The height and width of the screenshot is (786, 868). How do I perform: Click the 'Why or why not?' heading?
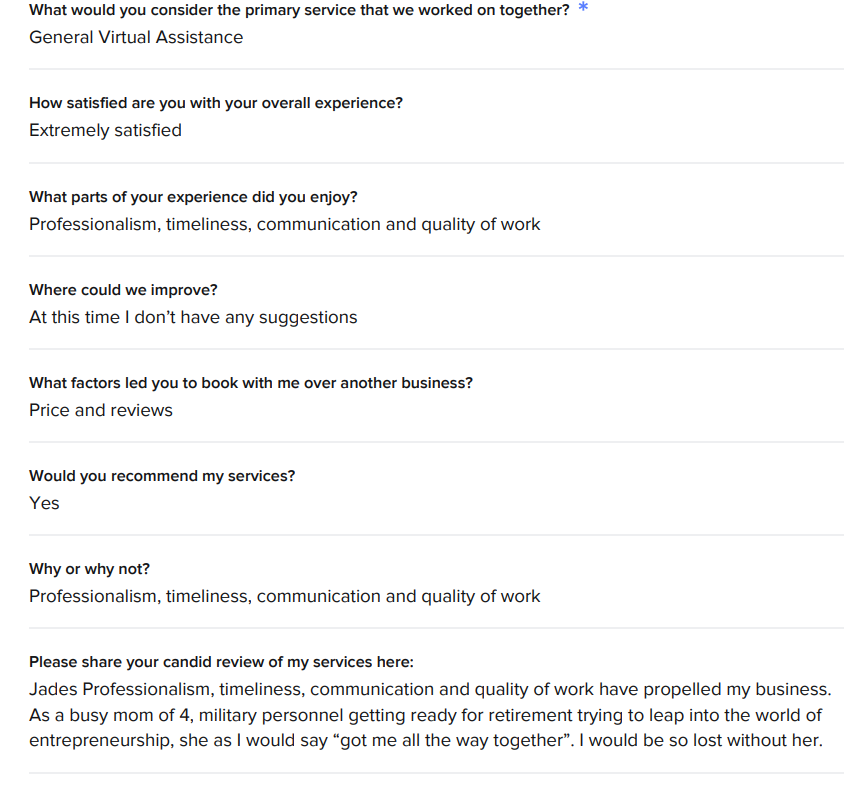coord(90,569)
